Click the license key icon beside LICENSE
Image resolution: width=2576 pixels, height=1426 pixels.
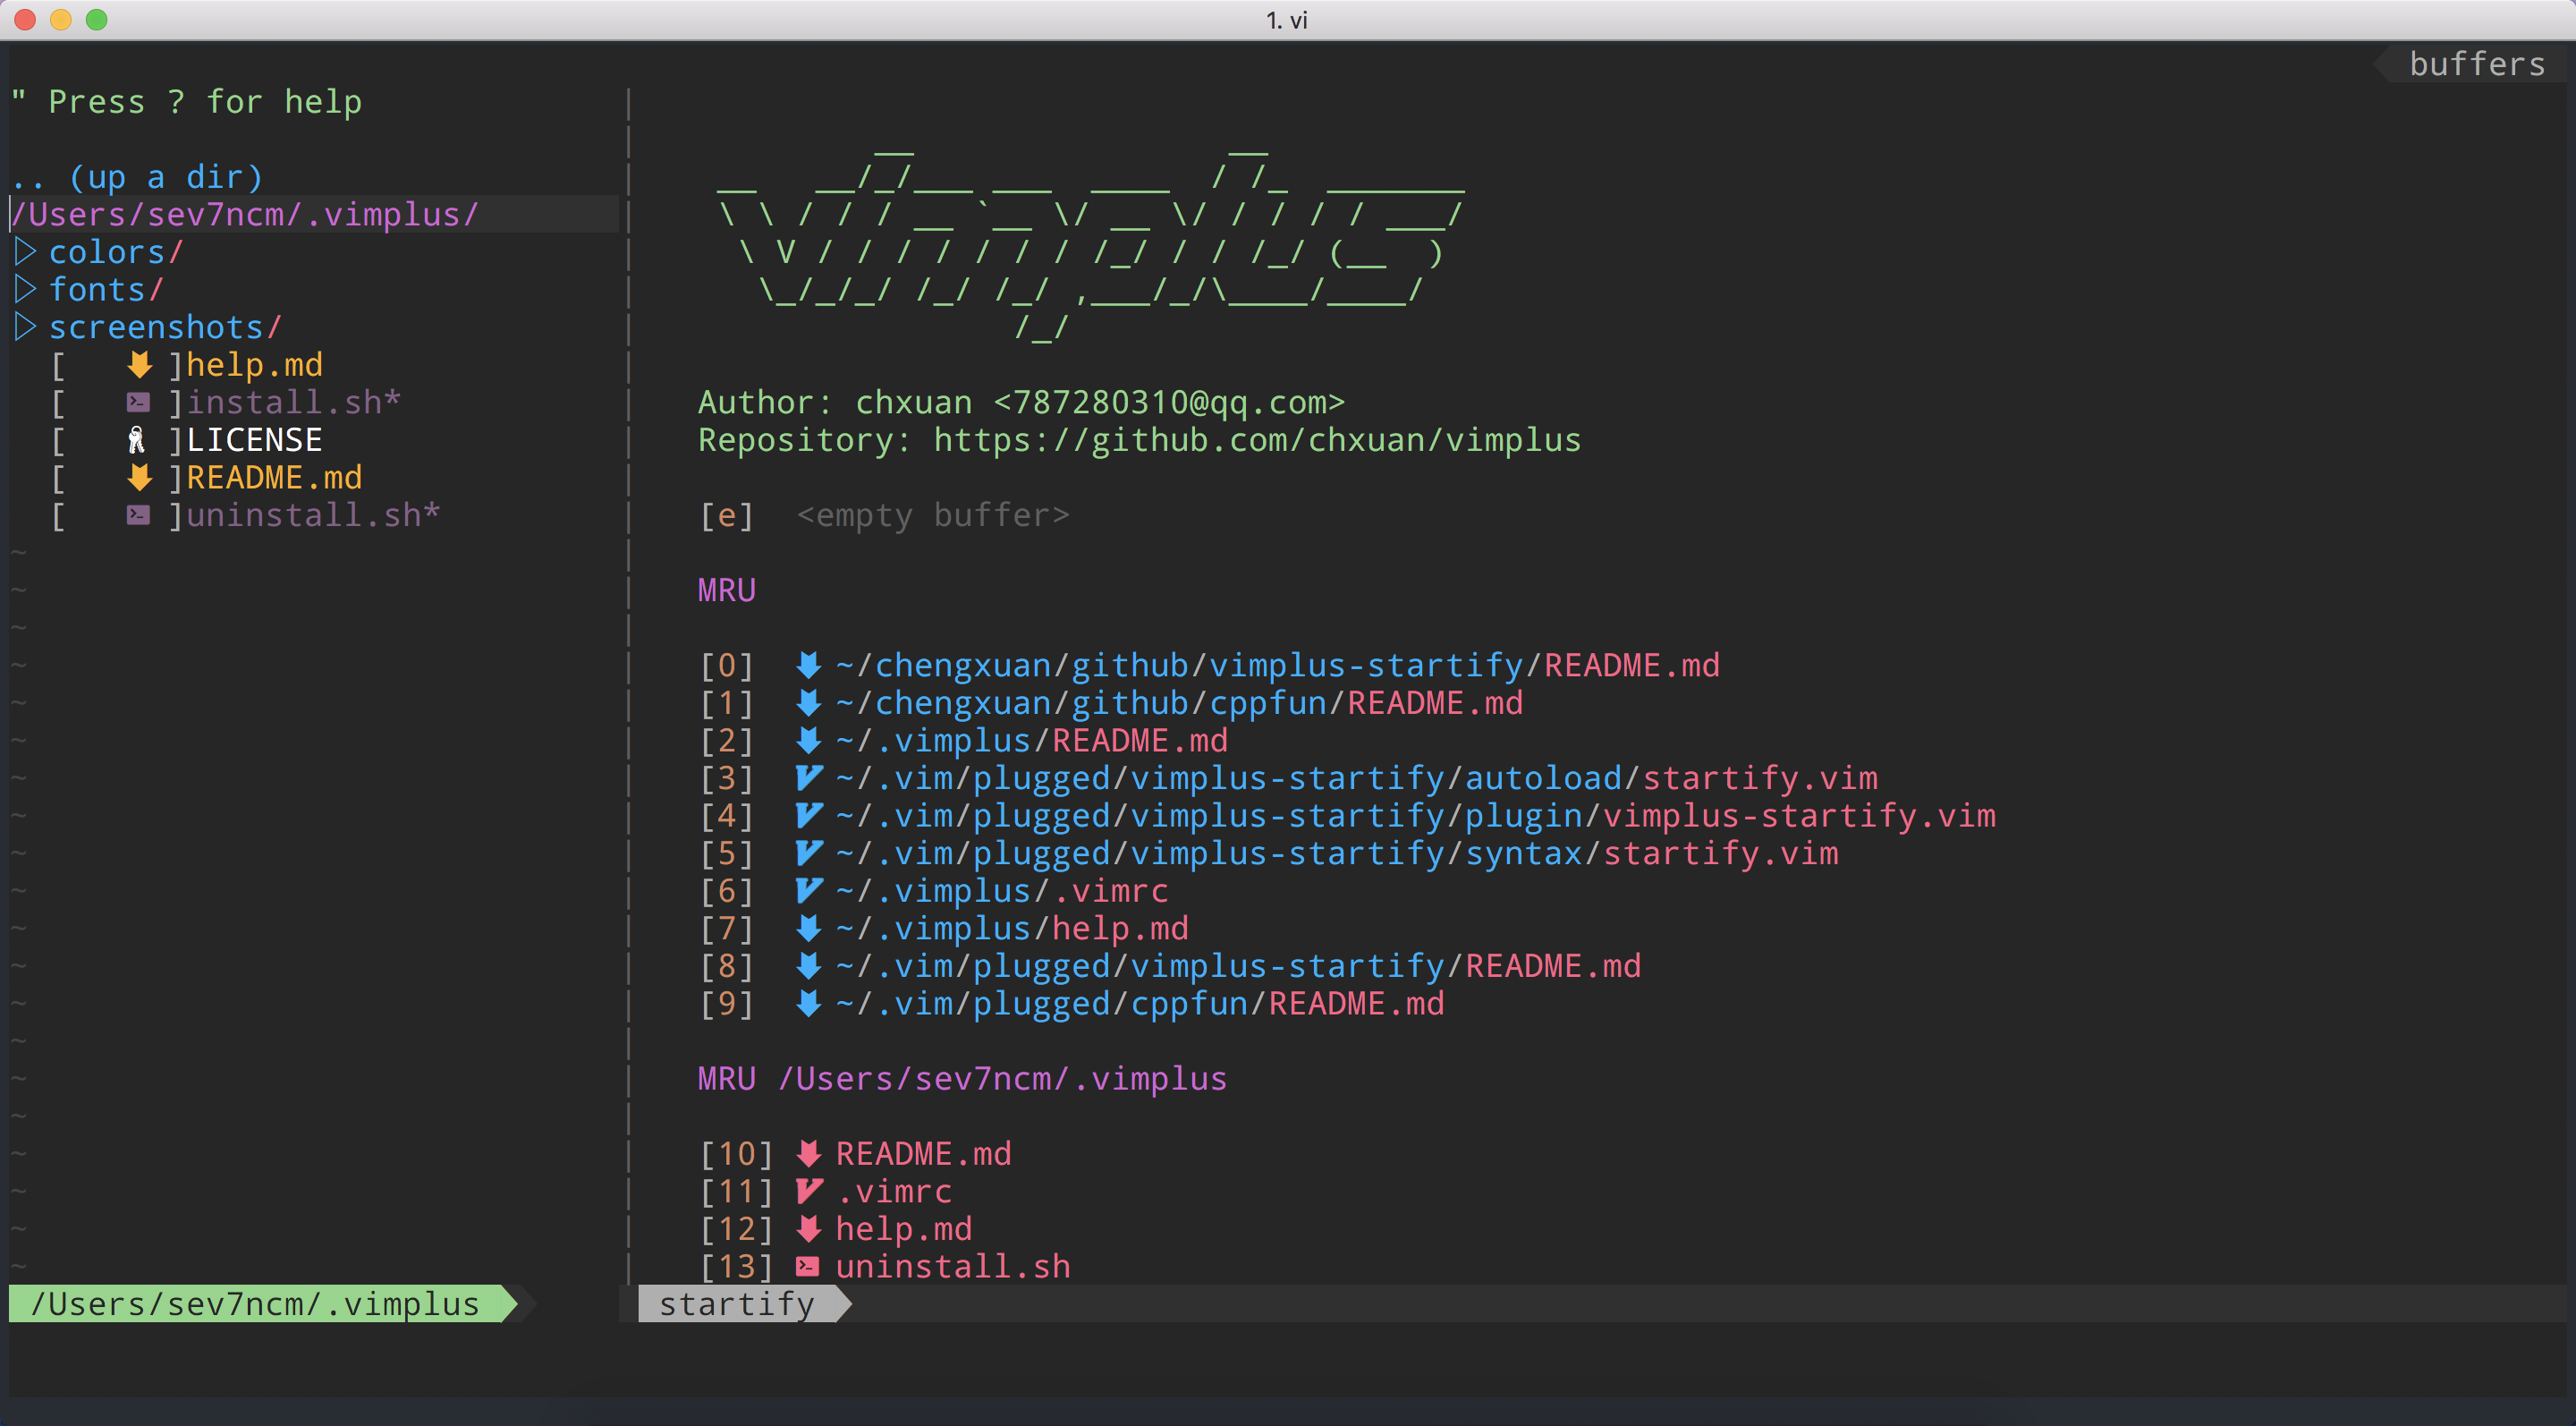pyautogui.click(x=137, y=440)
